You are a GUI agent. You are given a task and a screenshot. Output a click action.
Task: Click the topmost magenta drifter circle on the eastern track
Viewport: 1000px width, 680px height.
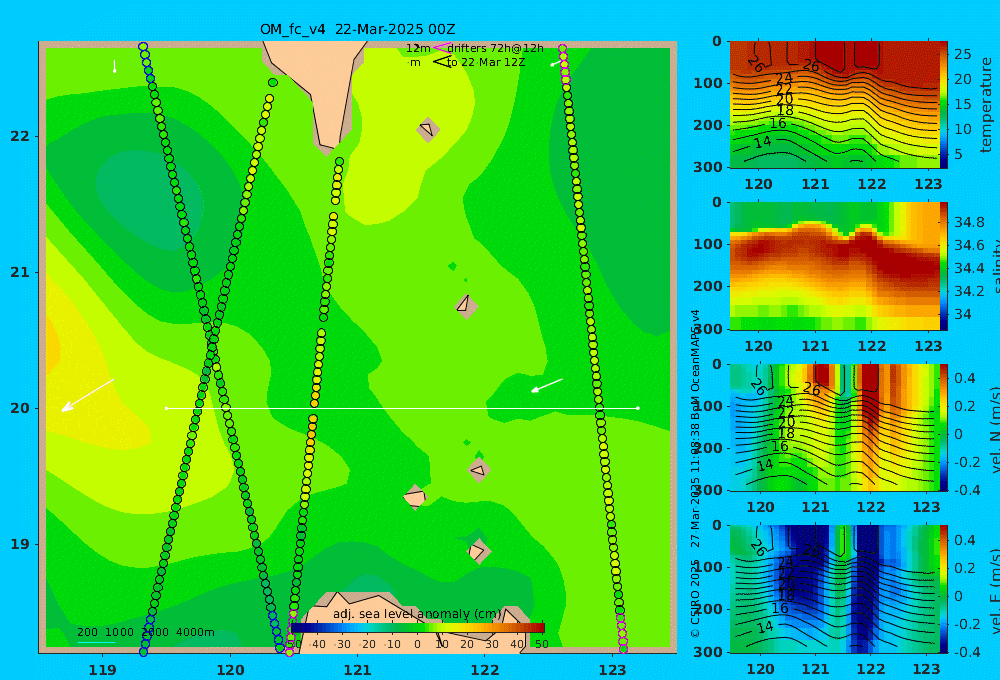562,48
